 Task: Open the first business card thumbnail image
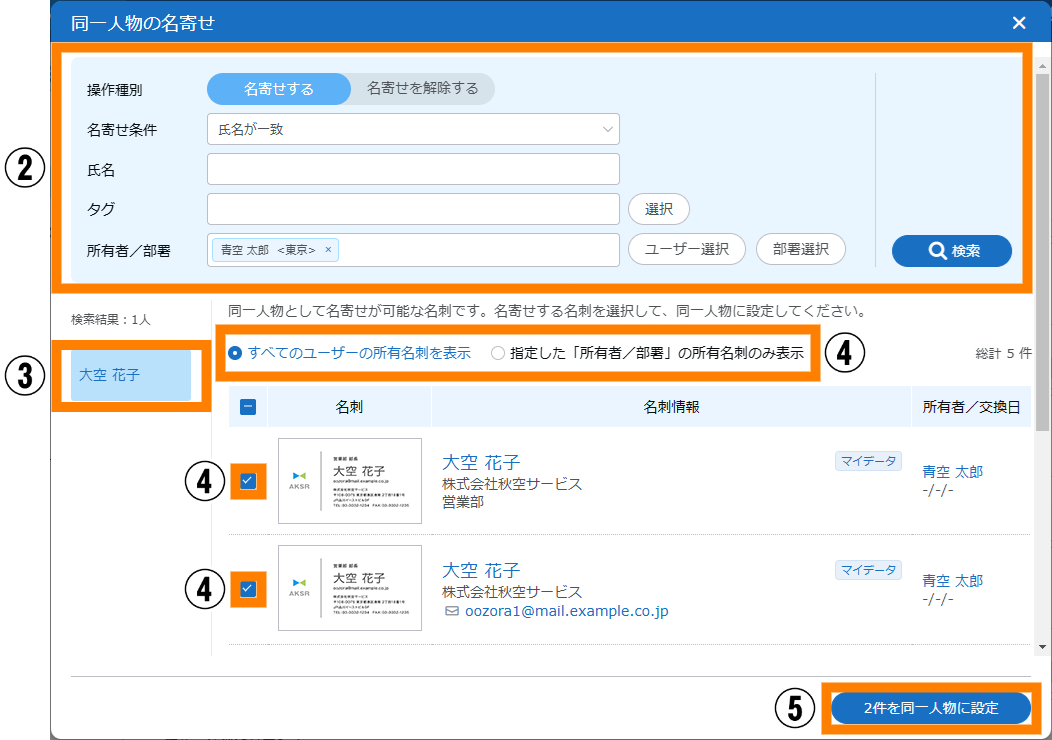[x=350, y=481]
